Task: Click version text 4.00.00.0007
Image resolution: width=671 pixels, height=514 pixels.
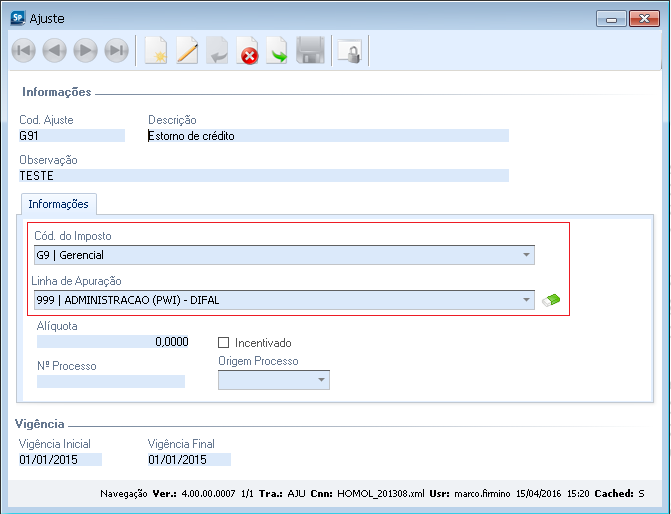Action: coord(208,493)
